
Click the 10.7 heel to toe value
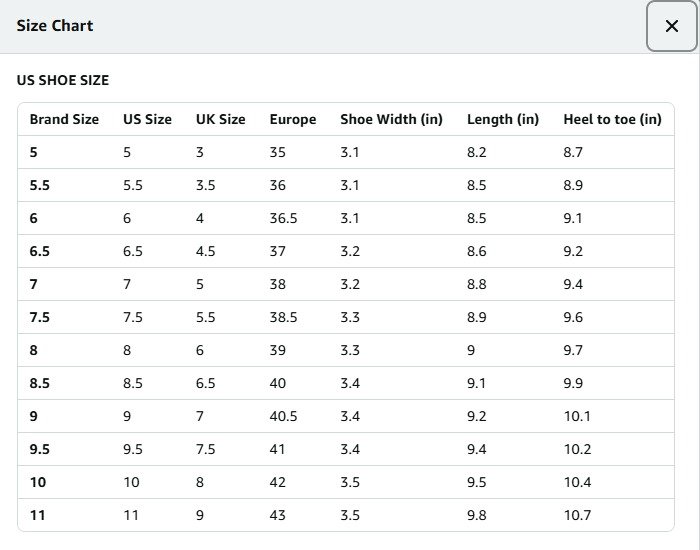pos(577,515)
